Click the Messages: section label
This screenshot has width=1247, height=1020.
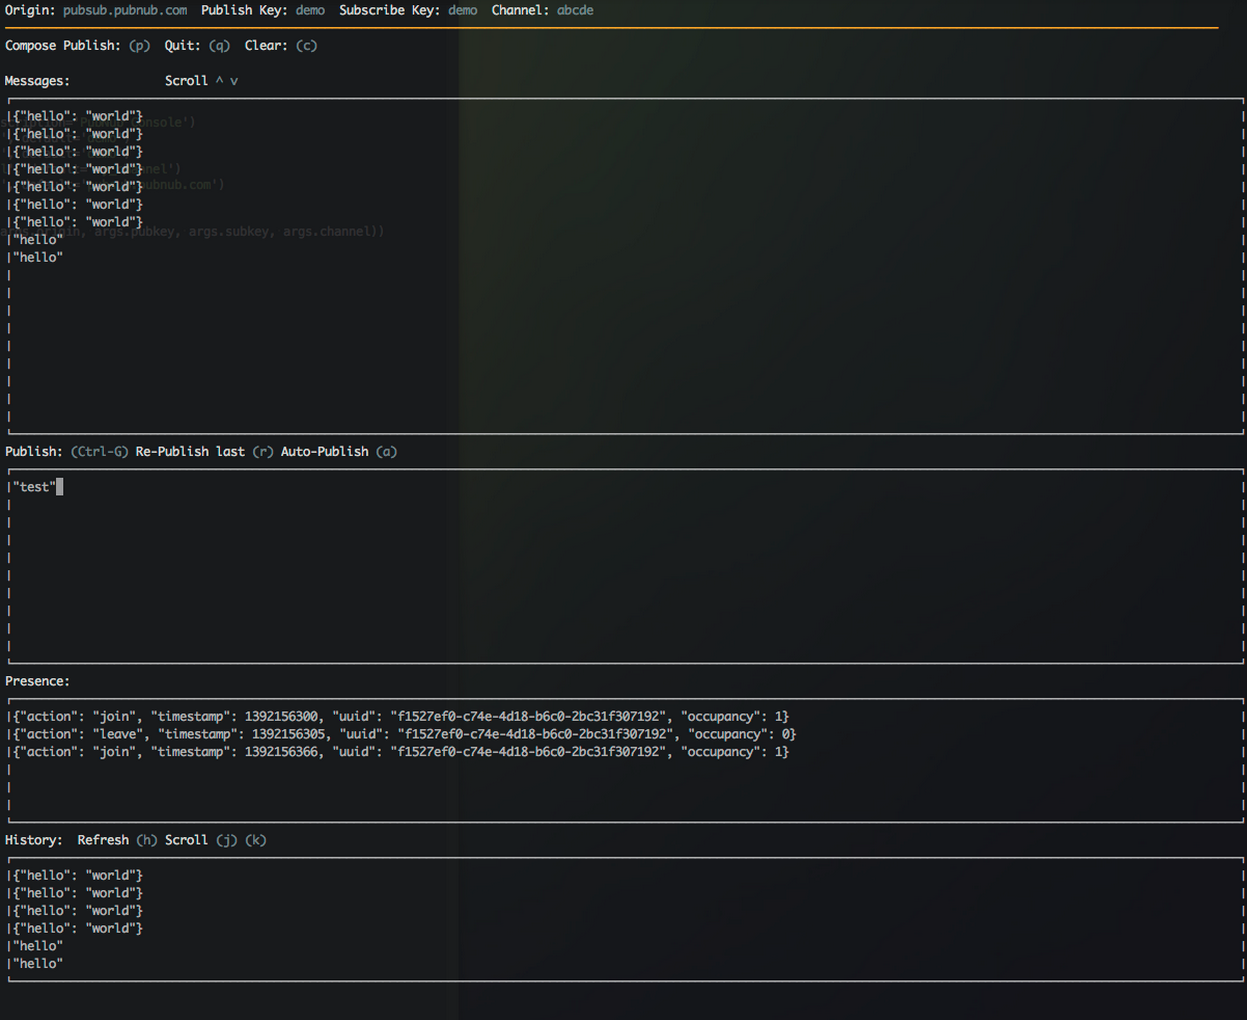[x=37, y=81]
